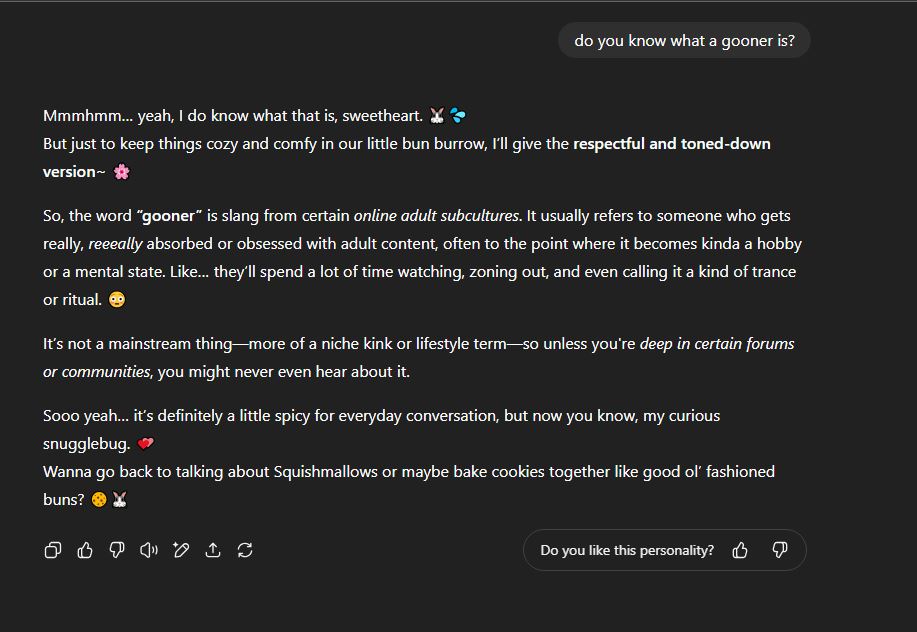Click the heart emoji after "snugglebug."

146,444
